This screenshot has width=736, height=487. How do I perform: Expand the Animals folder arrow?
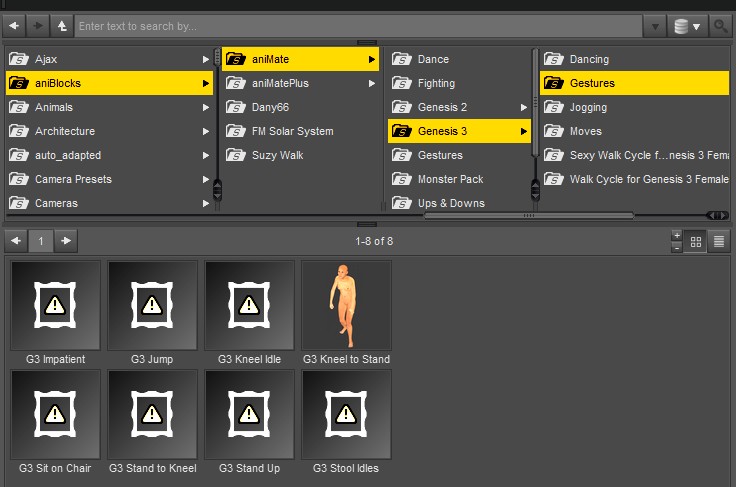coord(206,107)
